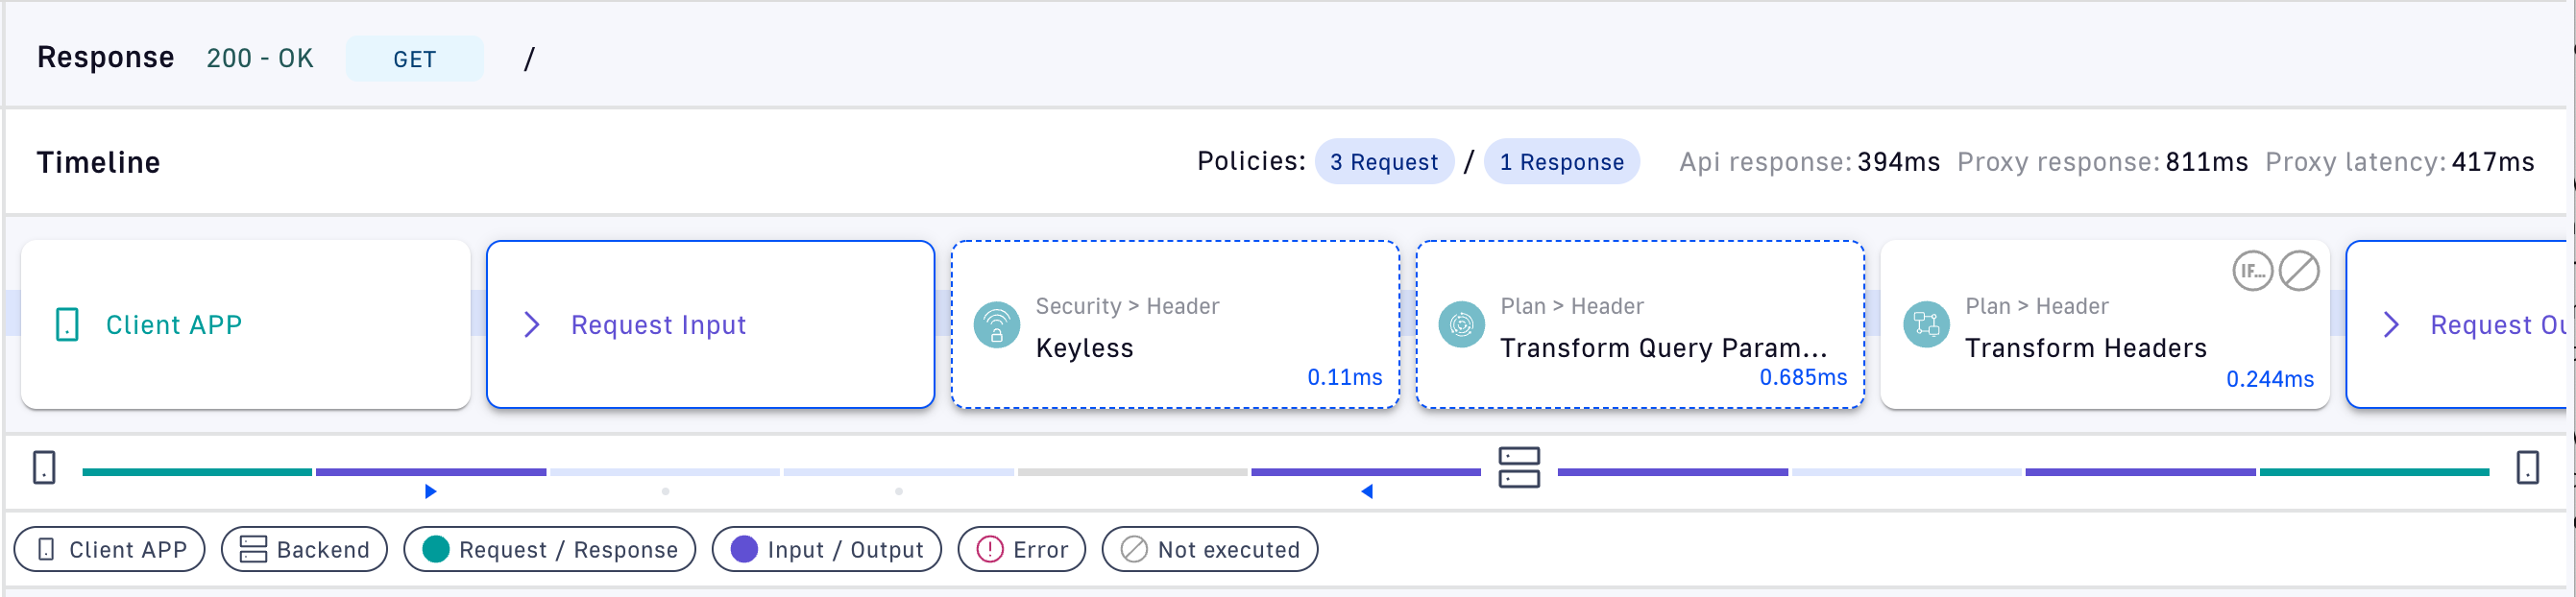Click the left client device icon on timeline bar

pos(44,467)
